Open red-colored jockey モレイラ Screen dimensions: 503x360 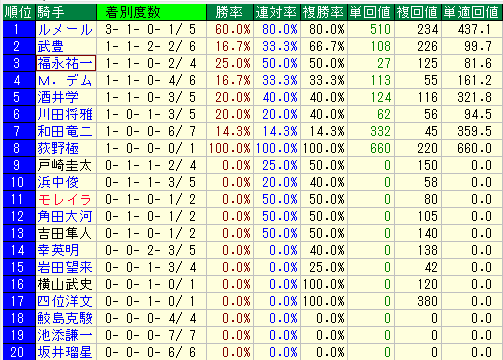65,200
